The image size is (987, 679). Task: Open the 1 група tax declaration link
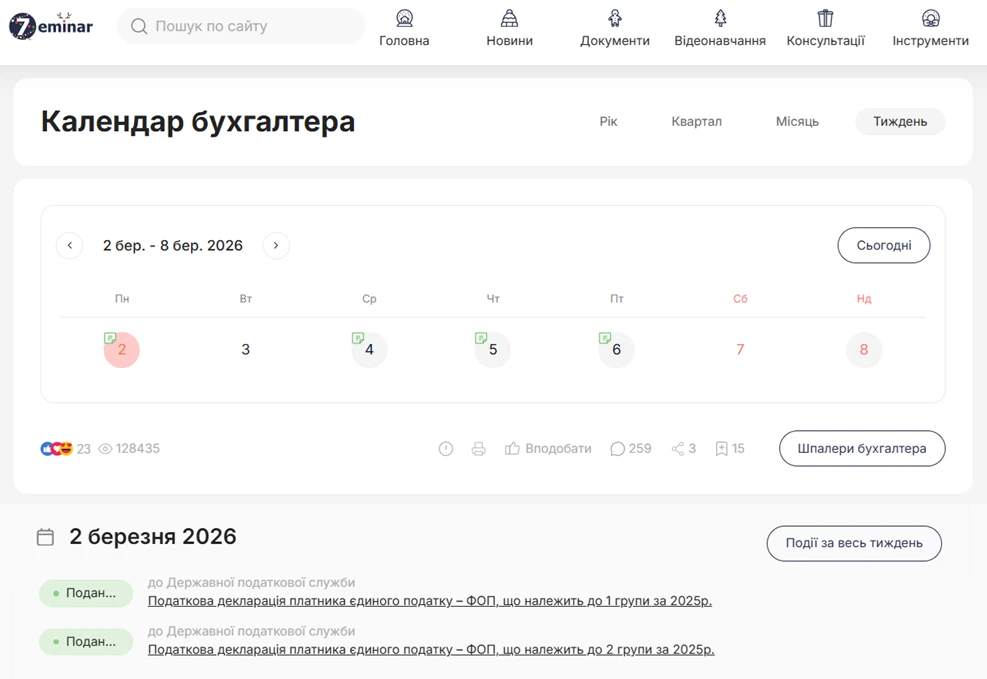(x=430, y=600)
